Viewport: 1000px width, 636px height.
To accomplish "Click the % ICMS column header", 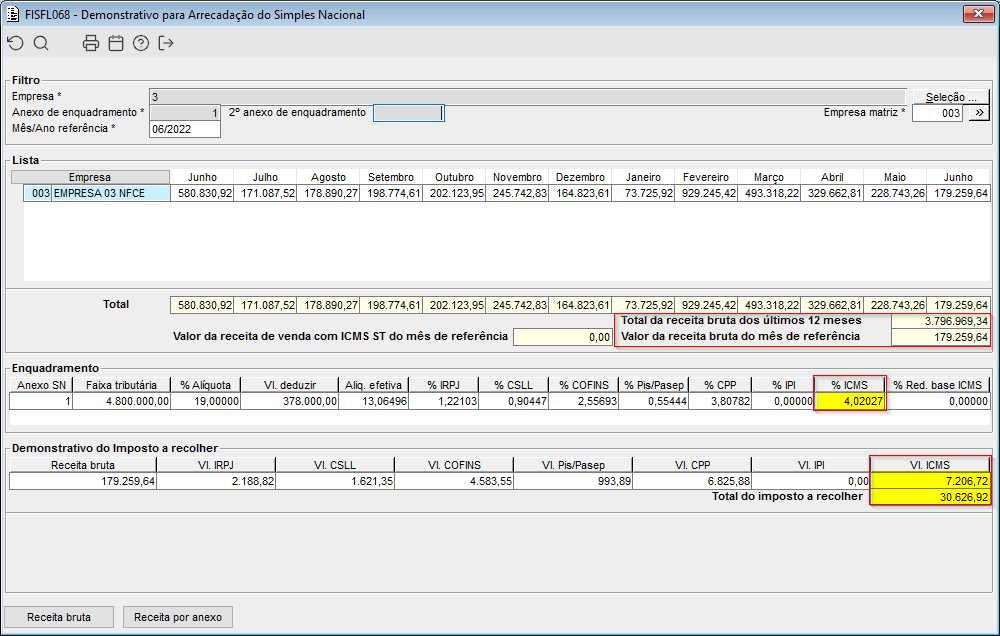I will (850, 385).
